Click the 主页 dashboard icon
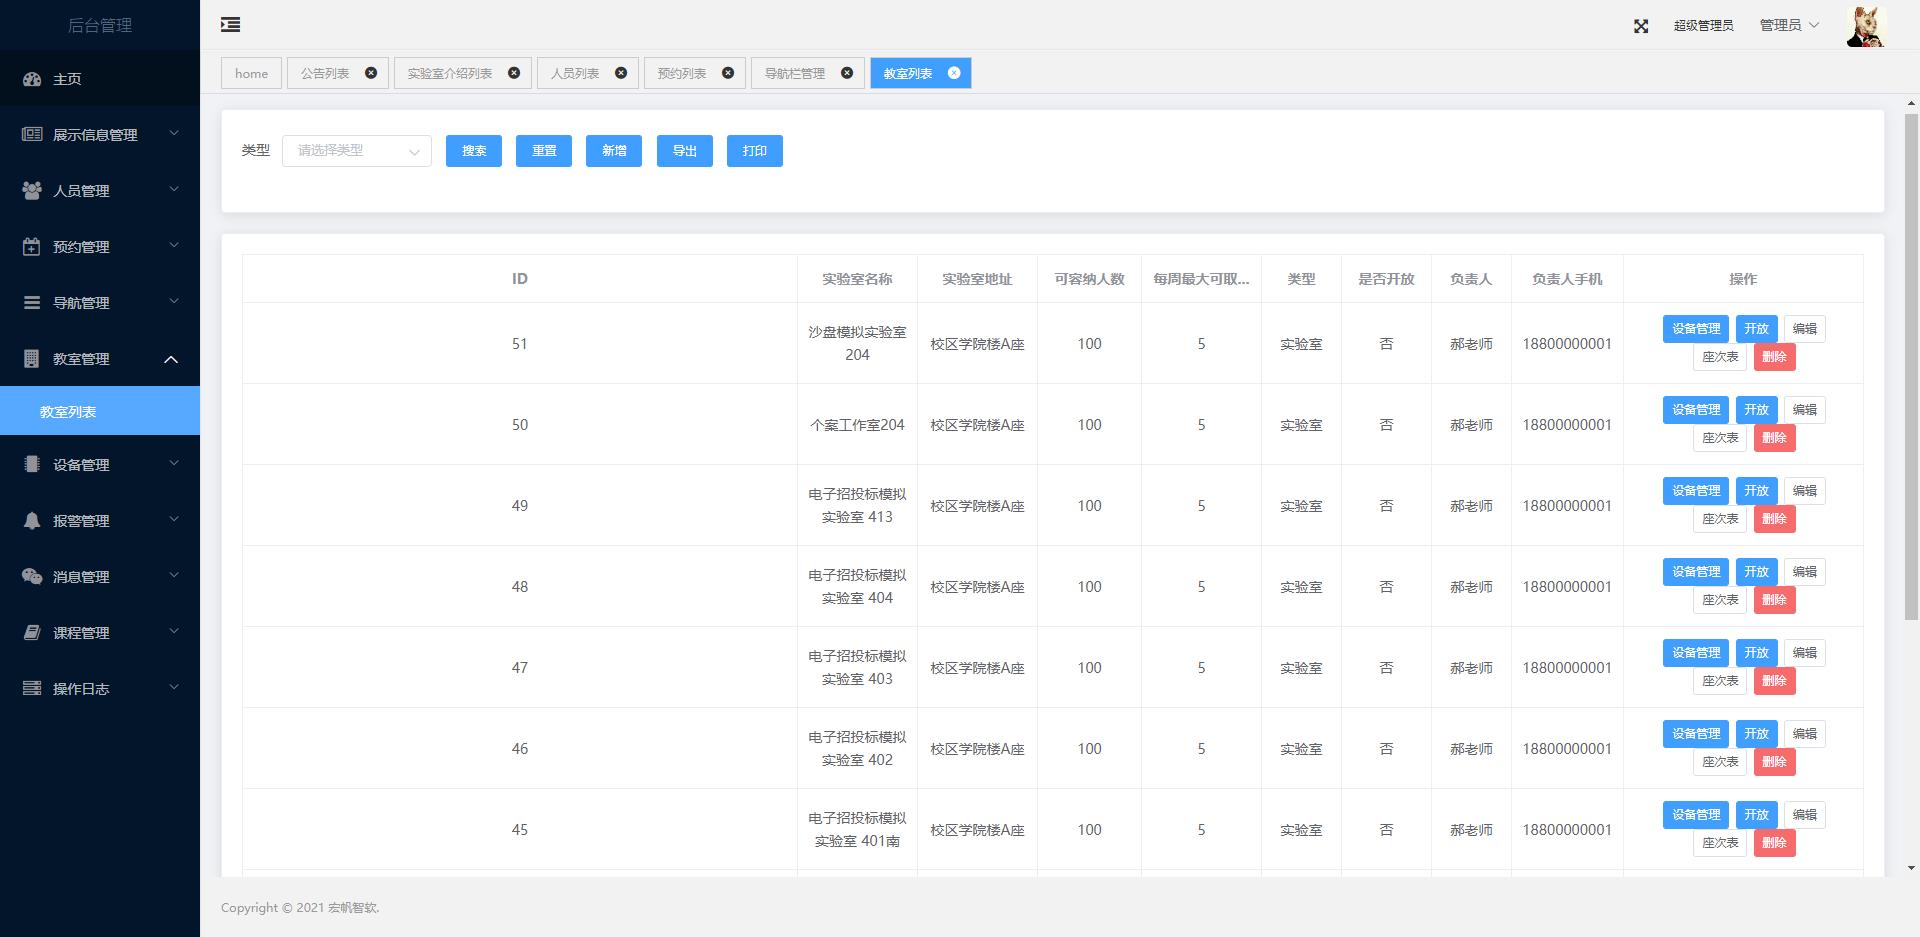Viewport: 1920px width, 937px height. 32,79
